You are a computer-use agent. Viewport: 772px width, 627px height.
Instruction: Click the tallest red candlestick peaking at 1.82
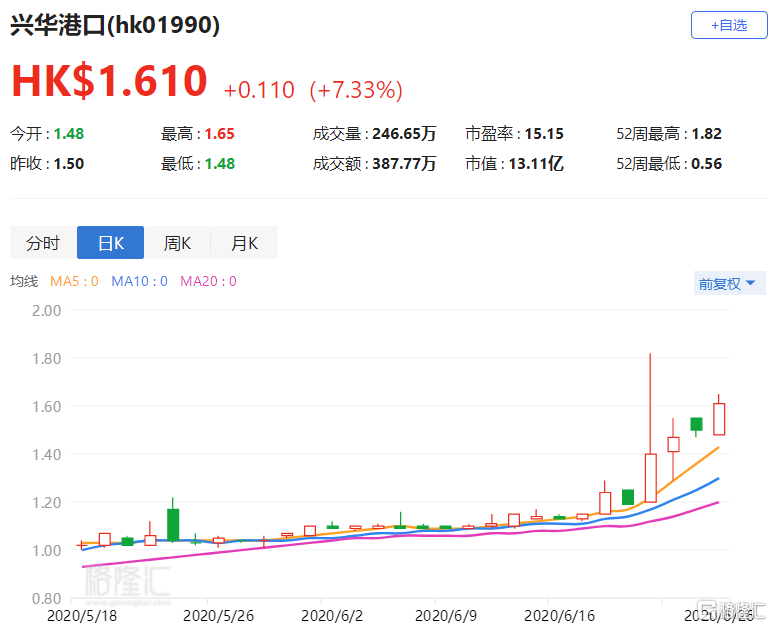(x=650, y=477)
